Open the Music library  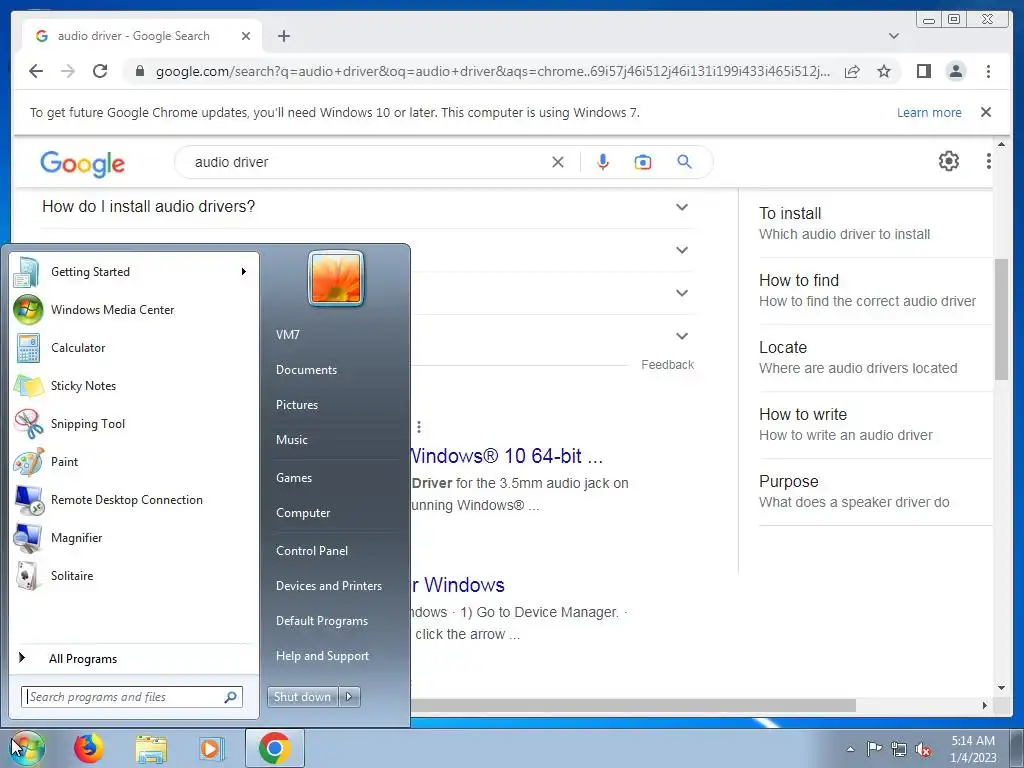click(x=335, y=440)
